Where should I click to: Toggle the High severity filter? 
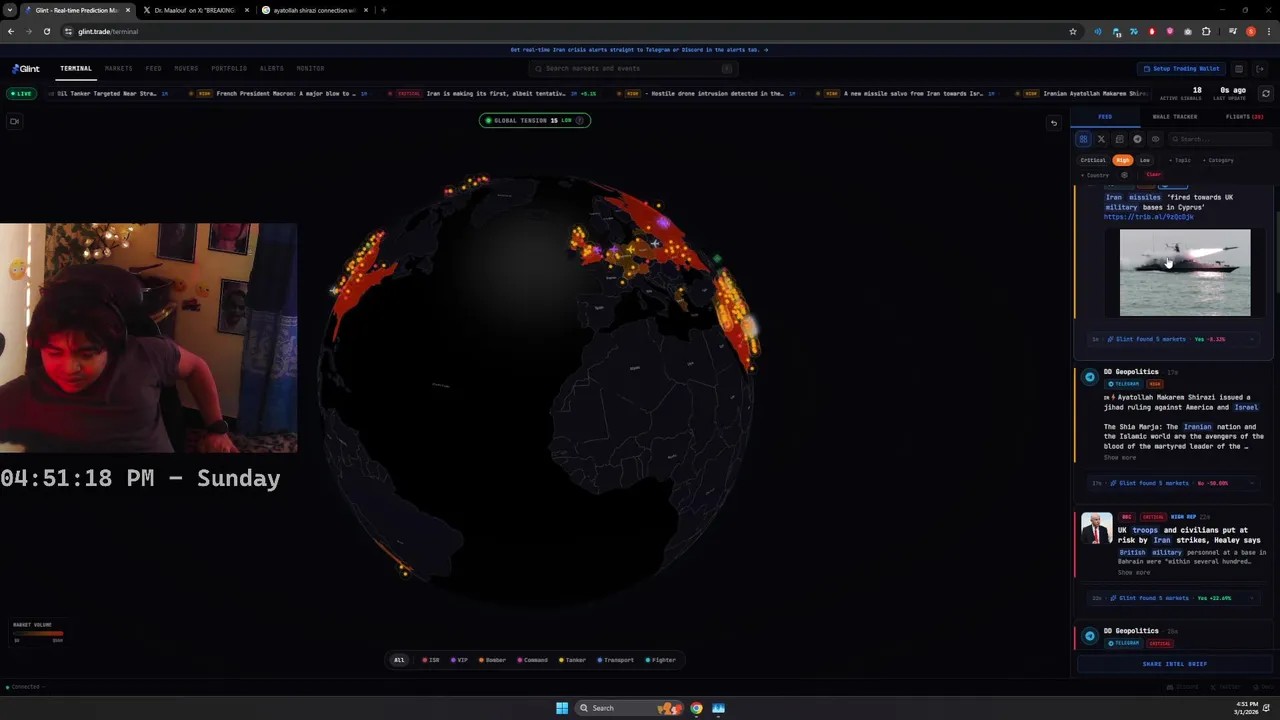click(x=1123, y=160)
